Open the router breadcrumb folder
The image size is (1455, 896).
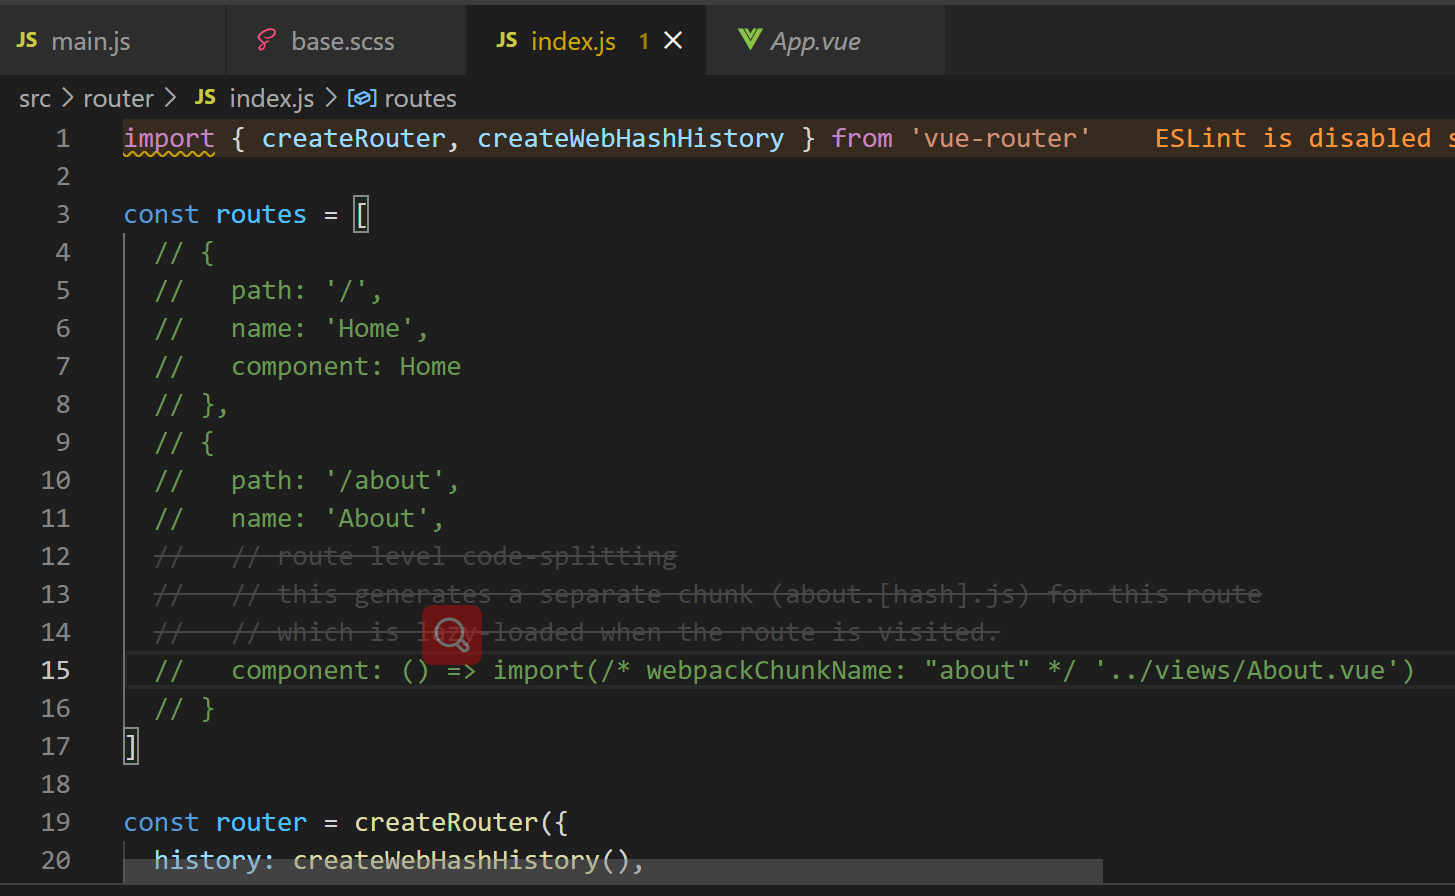[x=118, y=98]
